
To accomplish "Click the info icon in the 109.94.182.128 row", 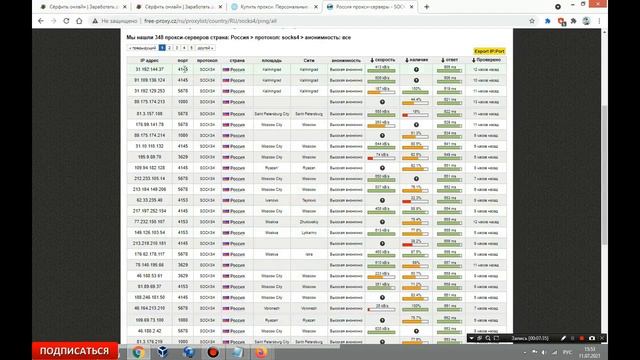I will pyautogui.click(x=382, y=168).
